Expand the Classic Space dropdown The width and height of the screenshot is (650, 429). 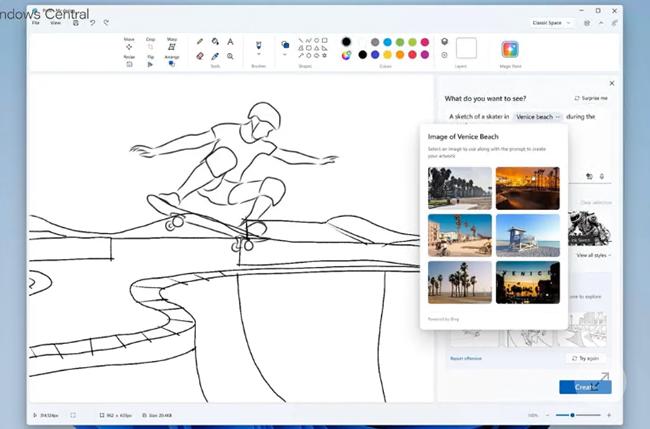pyautogui.click(x=553, y=22)
